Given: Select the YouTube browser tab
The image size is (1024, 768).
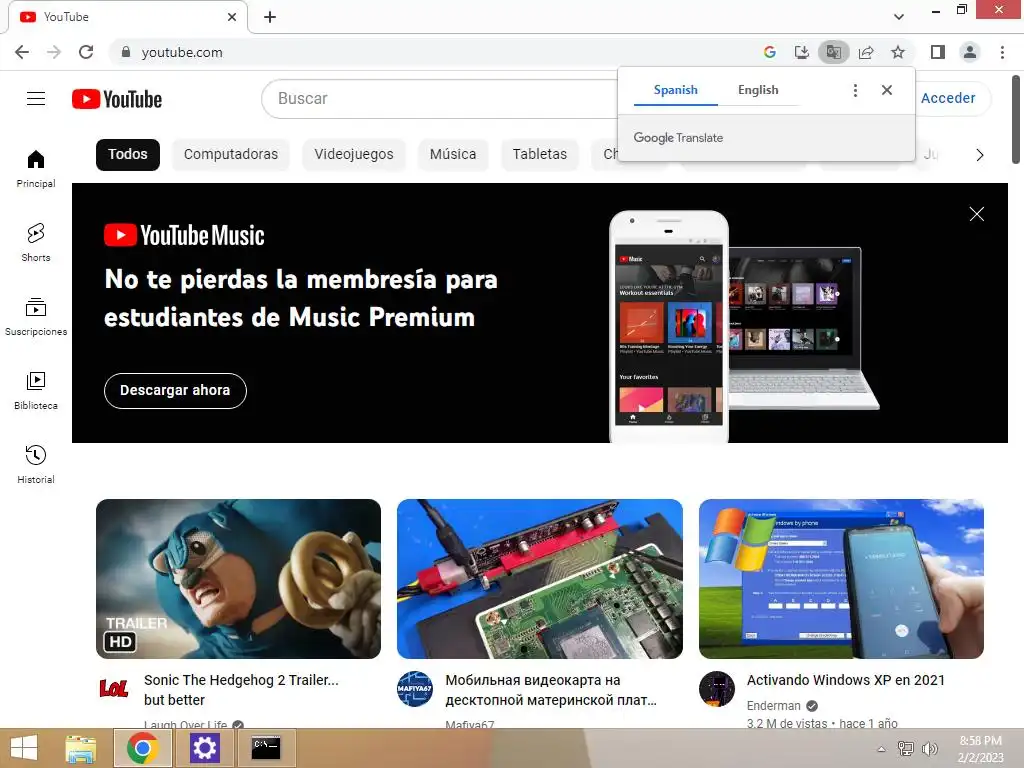Looking at the screenshot, I should [x=127, y=17].
